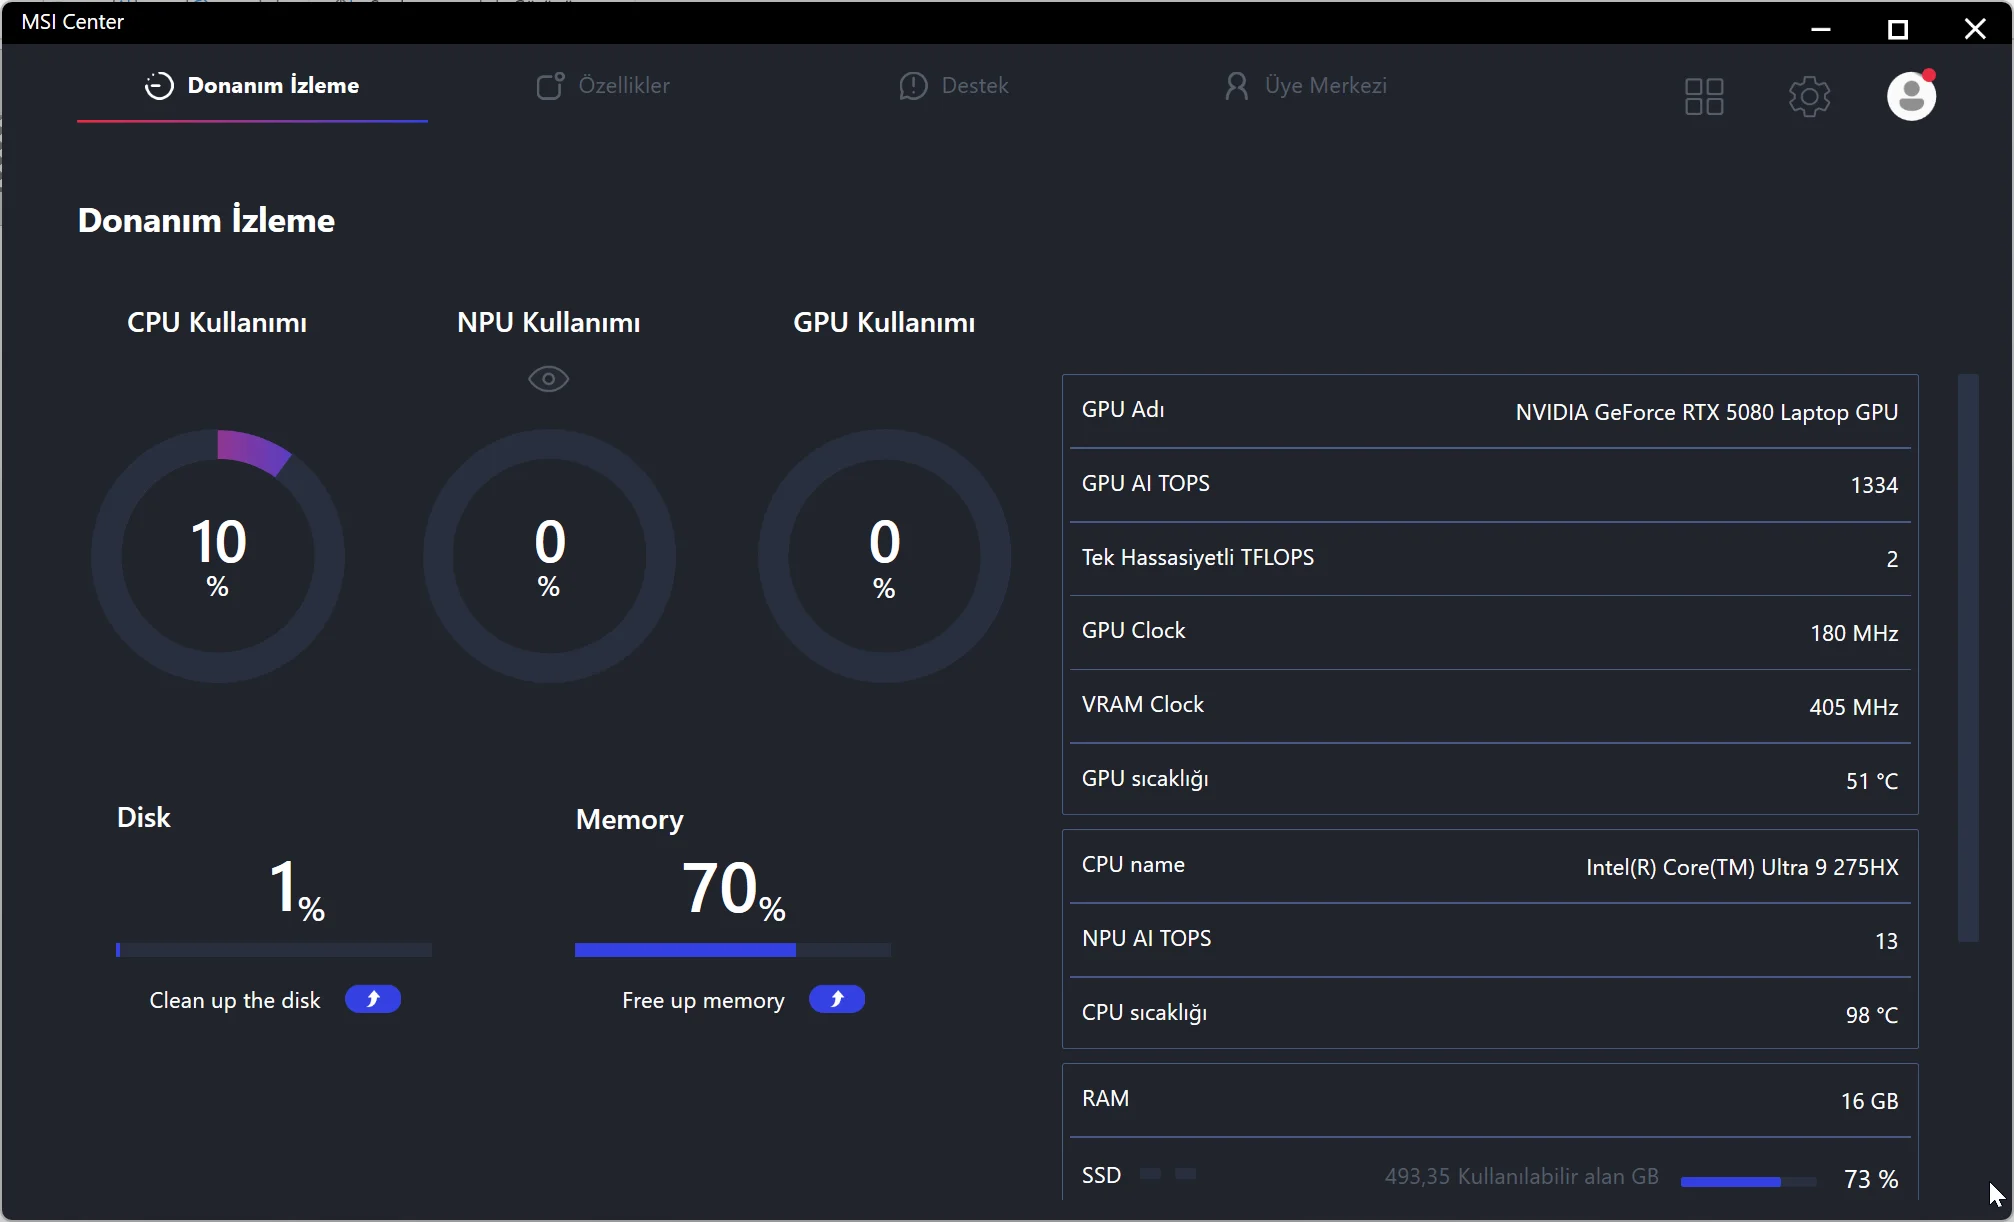
Task: Click the CPU Kullanımı gauge
Action: point(218,556)
